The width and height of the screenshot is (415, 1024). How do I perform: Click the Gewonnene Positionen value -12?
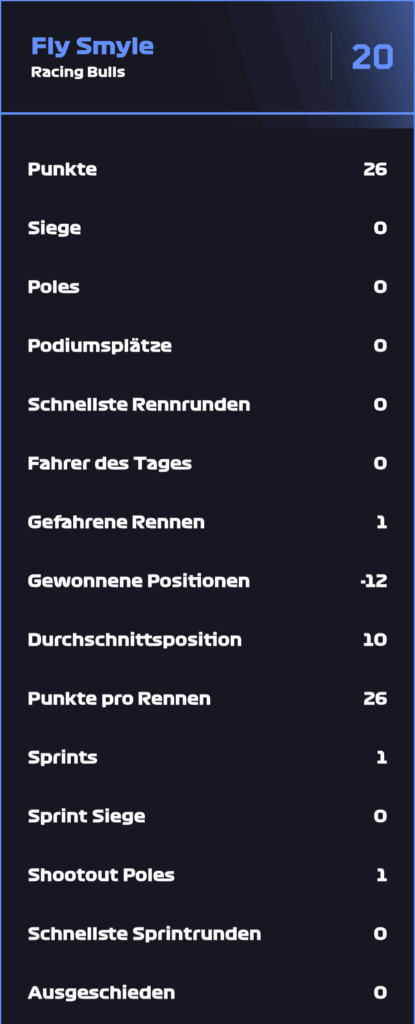click(x=374, y=581)
